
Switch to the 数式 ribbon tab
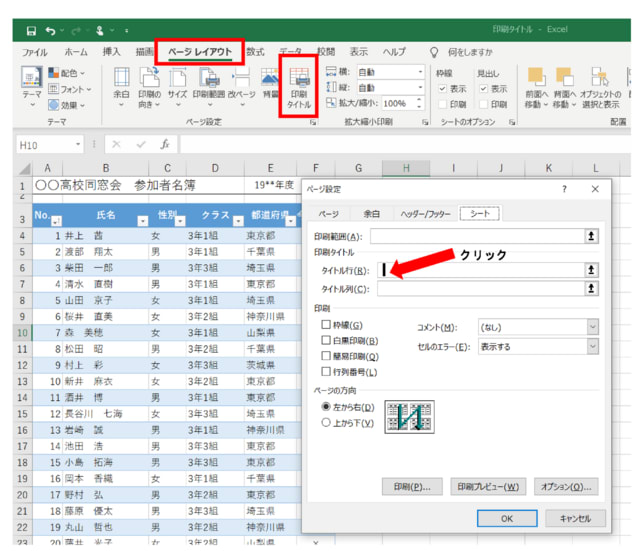point(255,52)
